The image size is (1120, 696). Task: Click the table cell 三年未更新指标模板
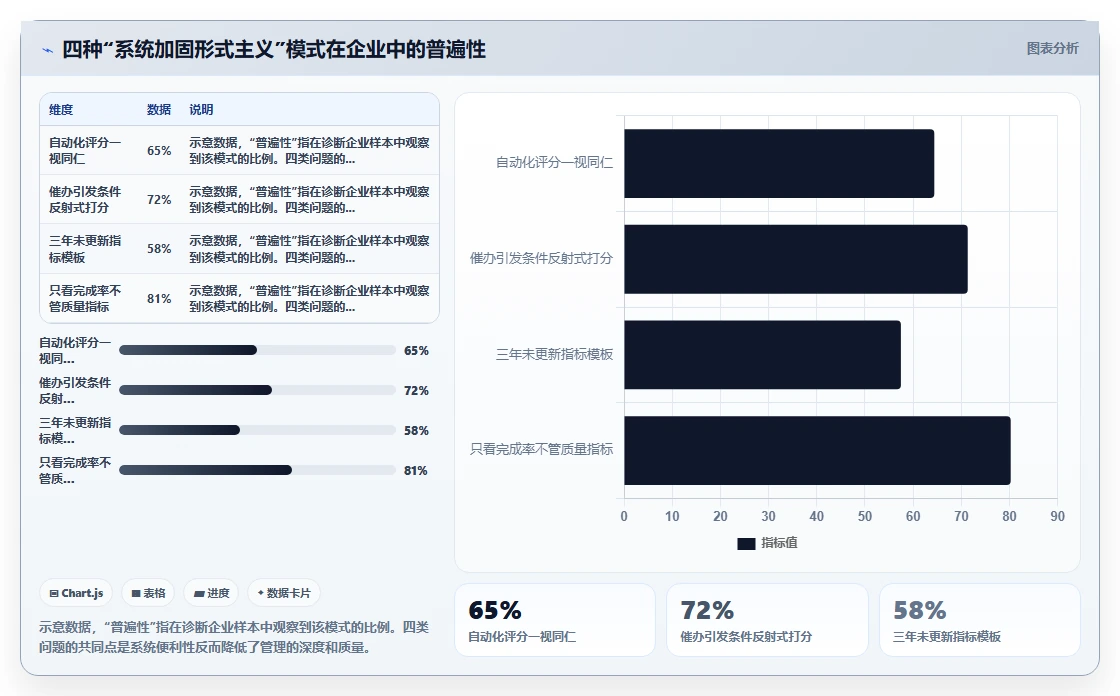(x=85, y=249)
